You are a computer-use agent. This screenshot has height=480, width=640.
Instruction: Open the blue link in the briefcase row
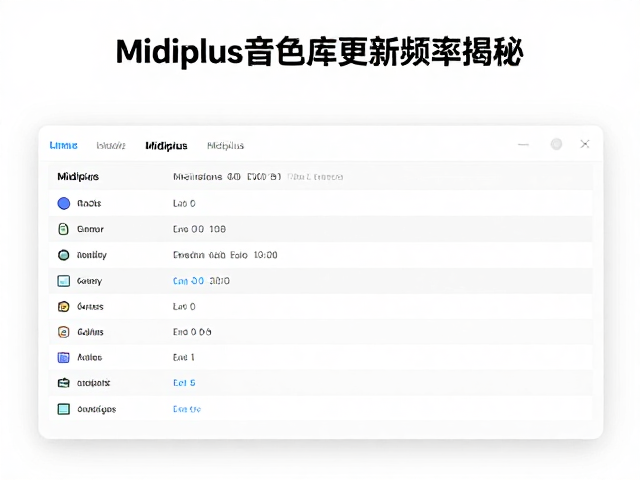(x=184, y=383)
